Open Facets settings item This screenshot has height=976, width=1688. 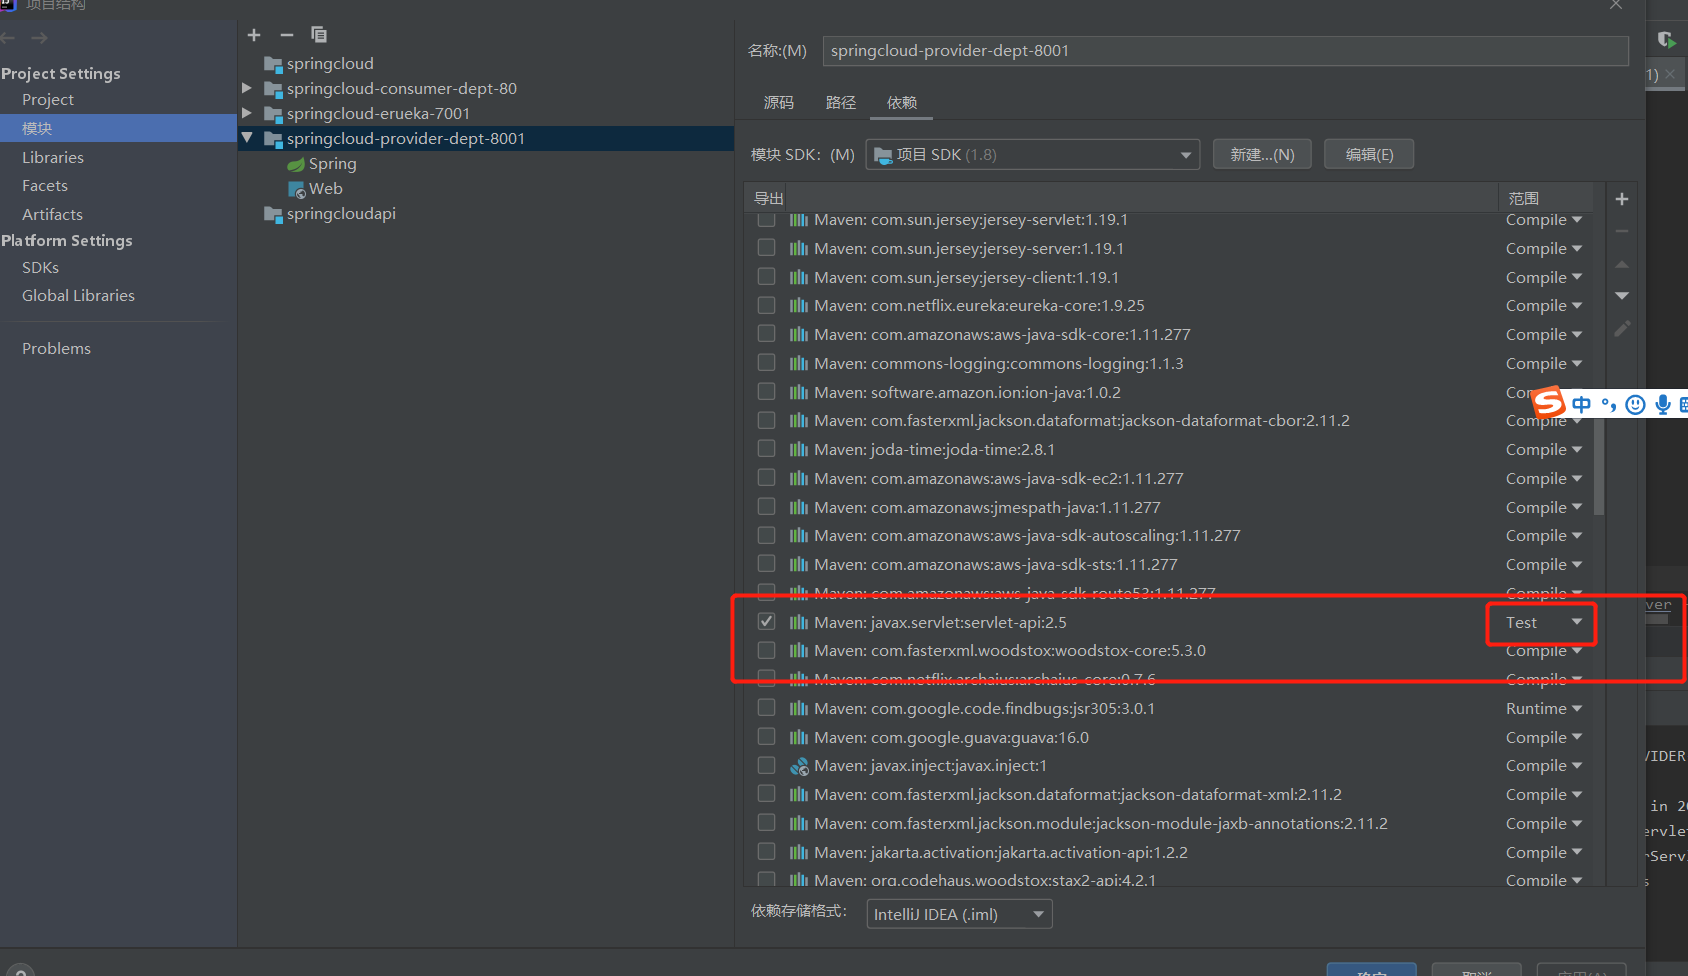point(45,186)
